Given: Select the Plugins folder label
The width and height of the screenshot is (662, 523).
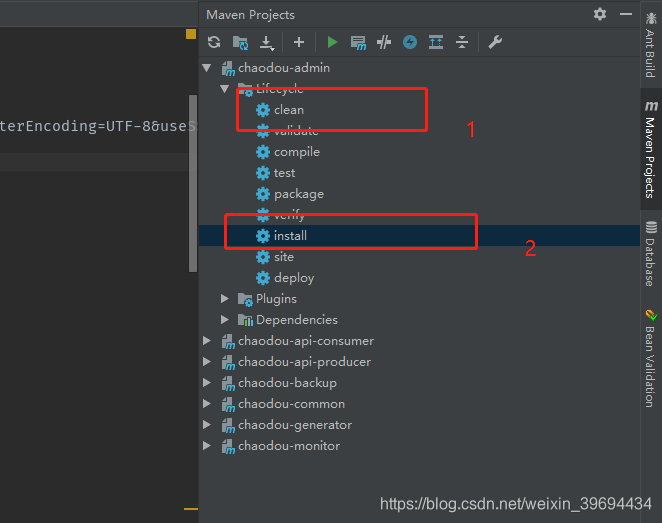Looking at the screenshot, I should coord(276,299).
